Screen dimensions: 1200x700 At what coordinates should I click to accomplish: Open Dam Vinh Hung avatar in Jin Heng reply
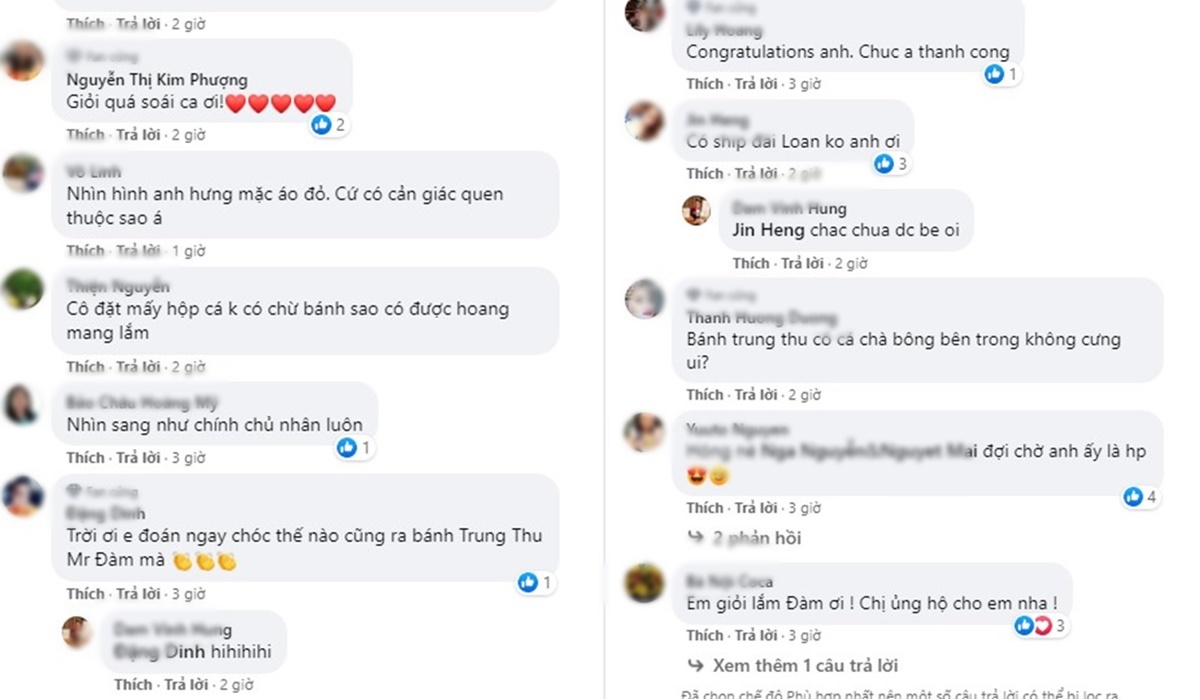pos(696,210)
